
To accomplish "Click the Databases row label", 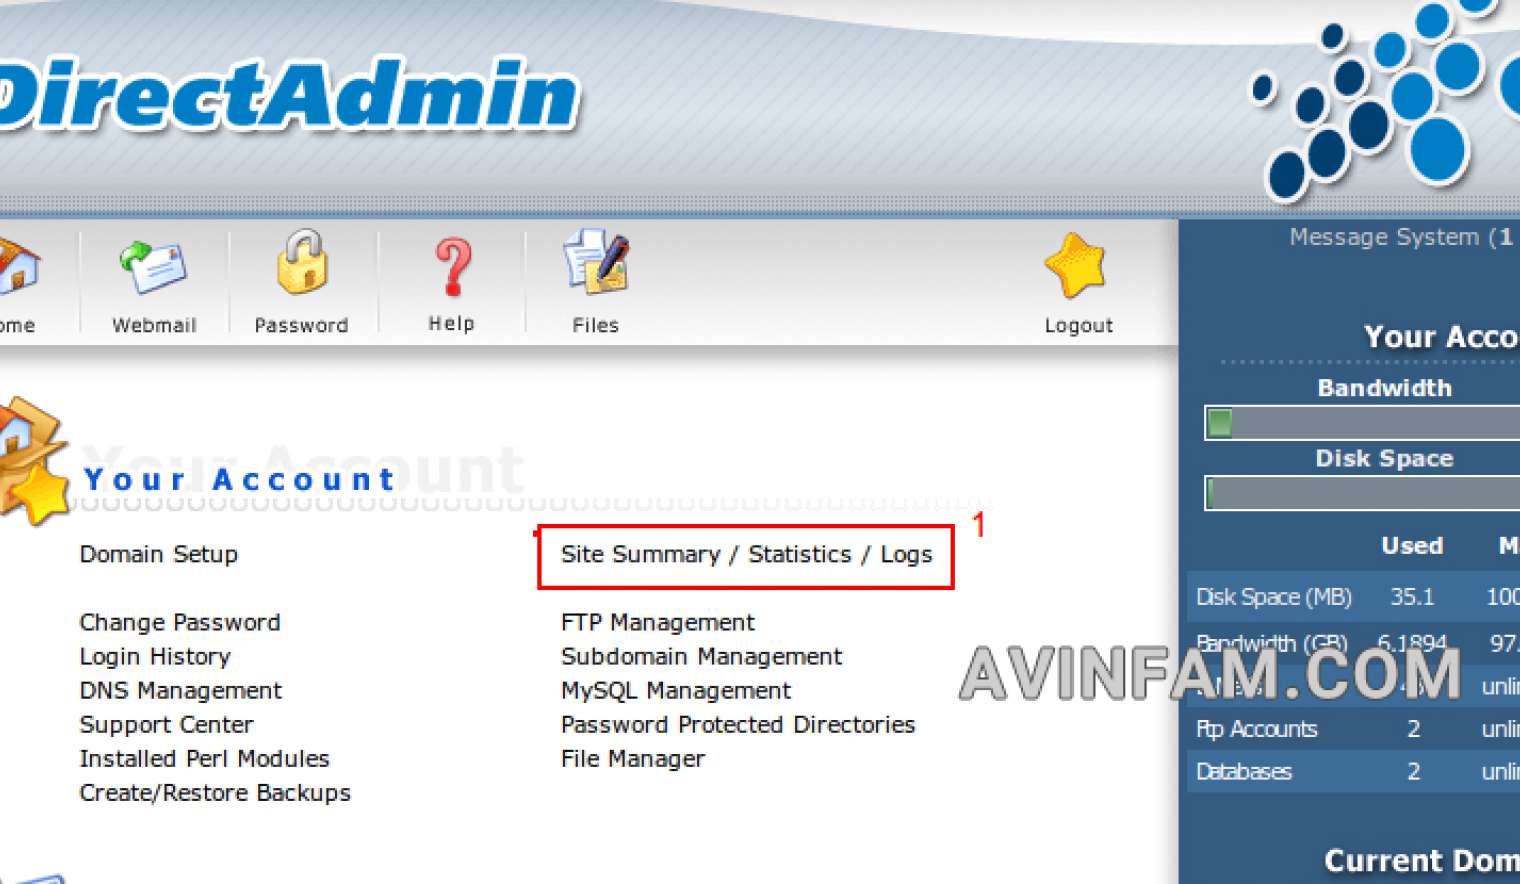I will 1243,771.
